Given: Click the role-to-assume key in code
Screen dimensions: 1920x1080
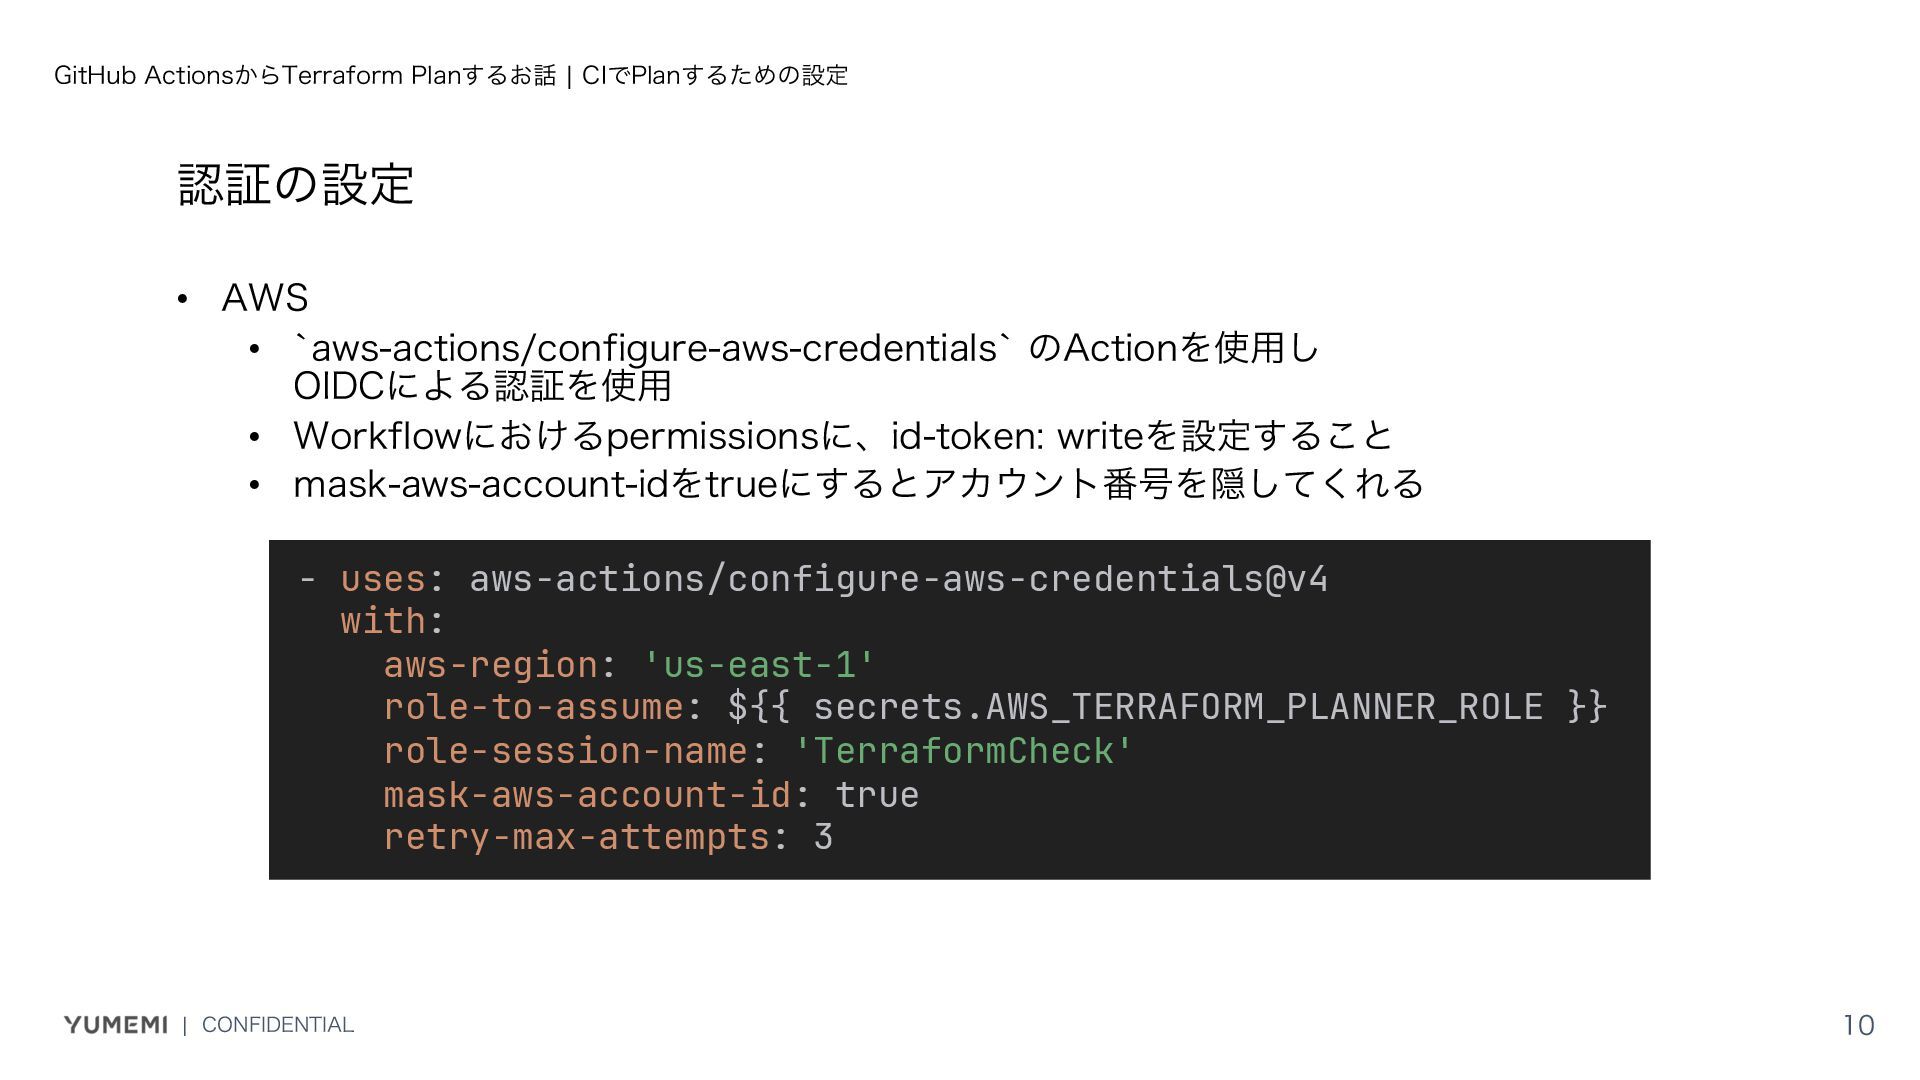Looking at the screenshot, I should coord(533,707).
